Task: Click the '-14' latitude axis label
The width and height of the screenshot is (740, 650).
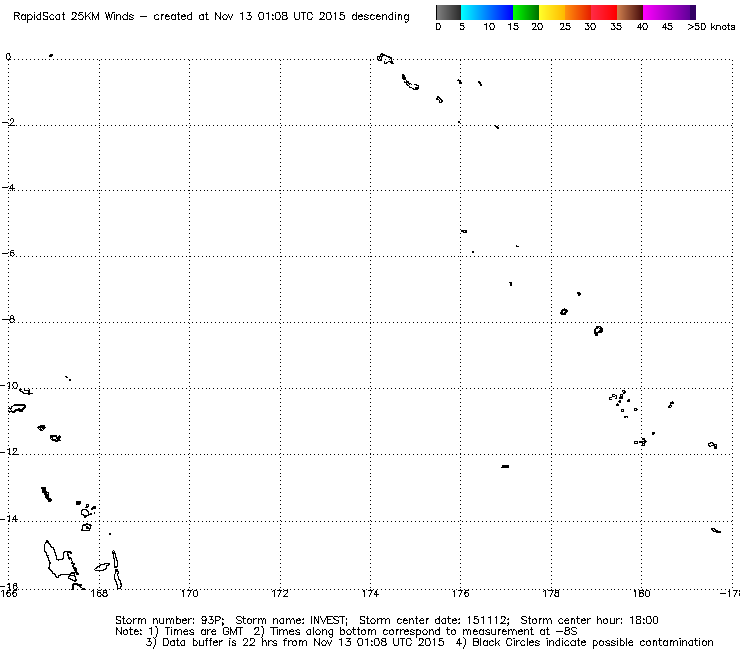Action: (9, 518)
